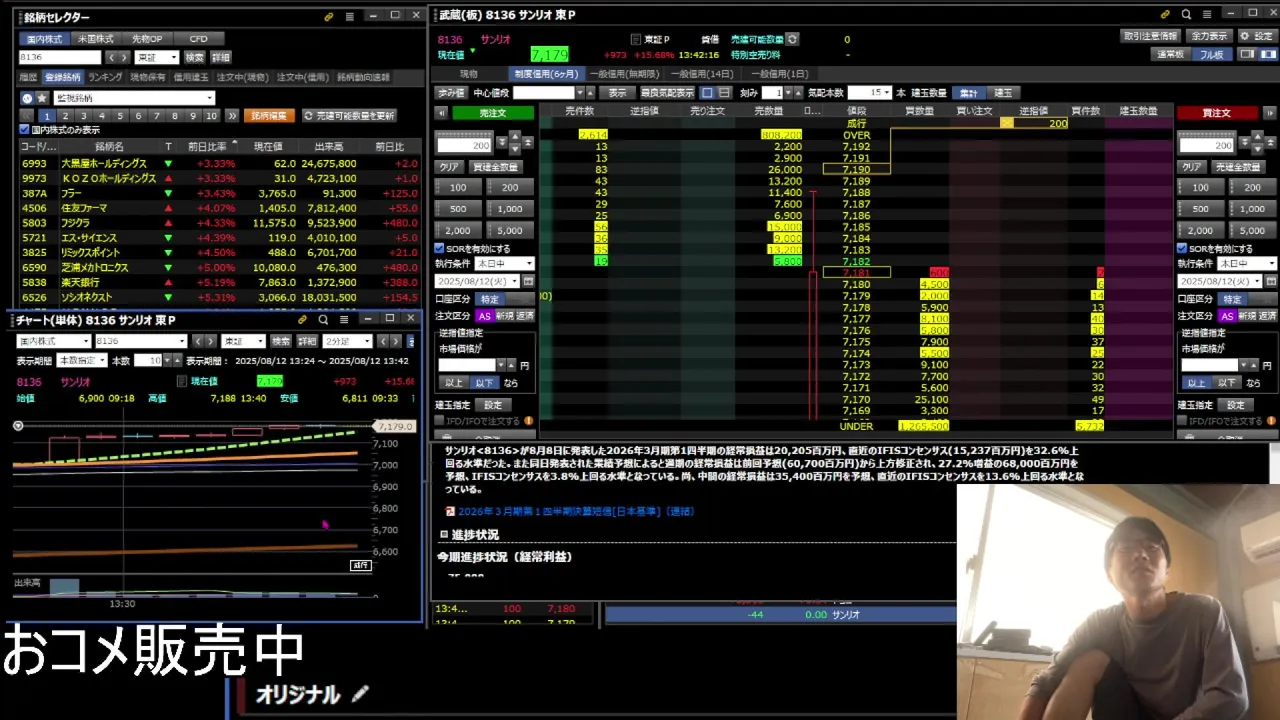Open 監視銘柄 watchlist dropdown
Viewport: 1280px width, 720px height.
pyautogui.click(x=133, y=98)
